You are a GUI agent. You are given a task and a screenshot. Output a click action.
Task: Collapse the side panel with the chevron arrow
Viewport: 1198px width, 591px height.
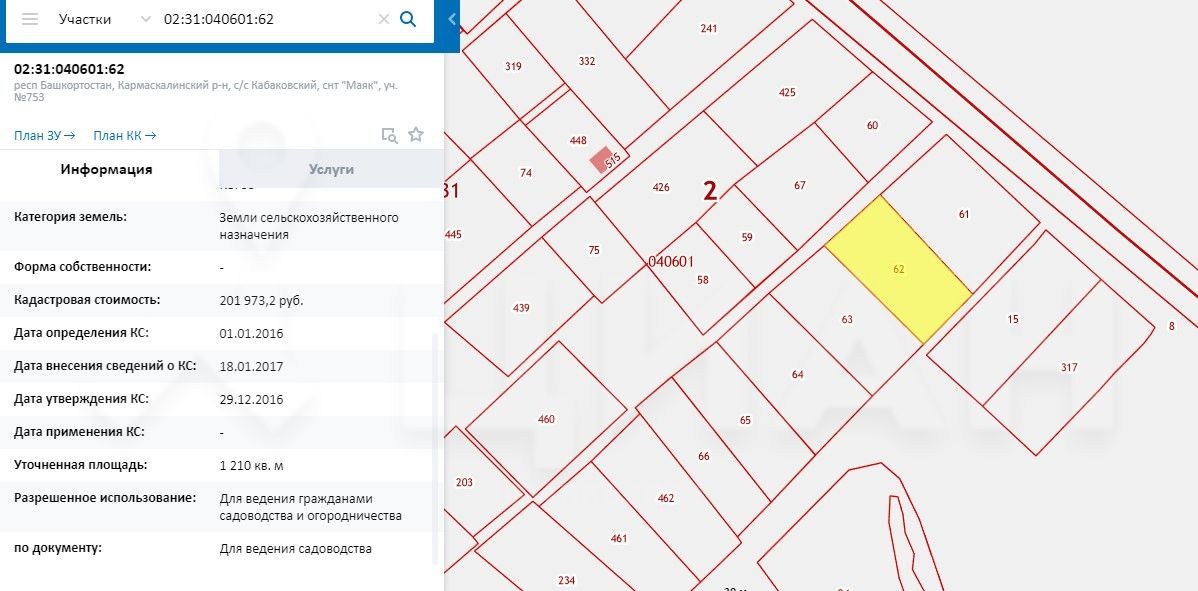coord(452,19)
